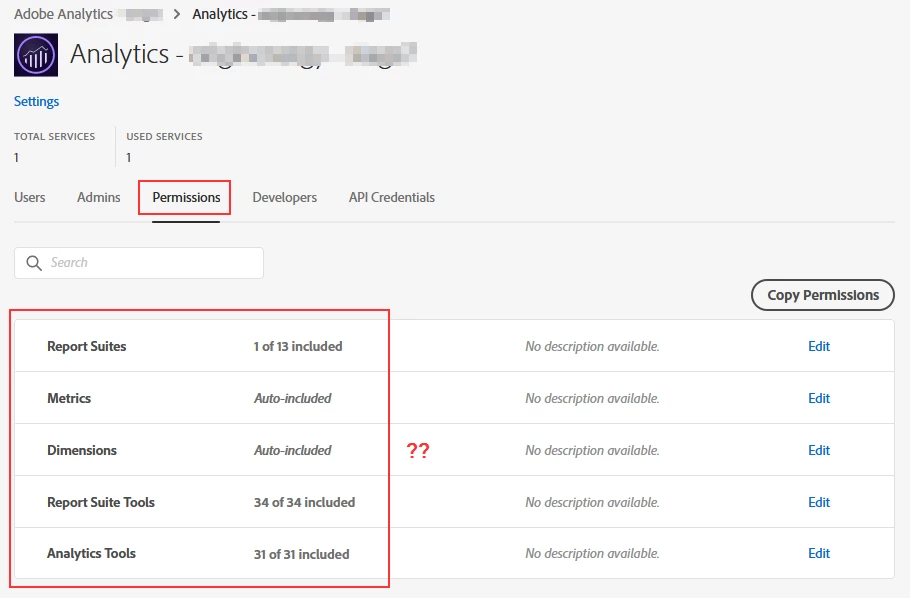
Task: Click the TOTAL SERVICES label
Action: 55,136
